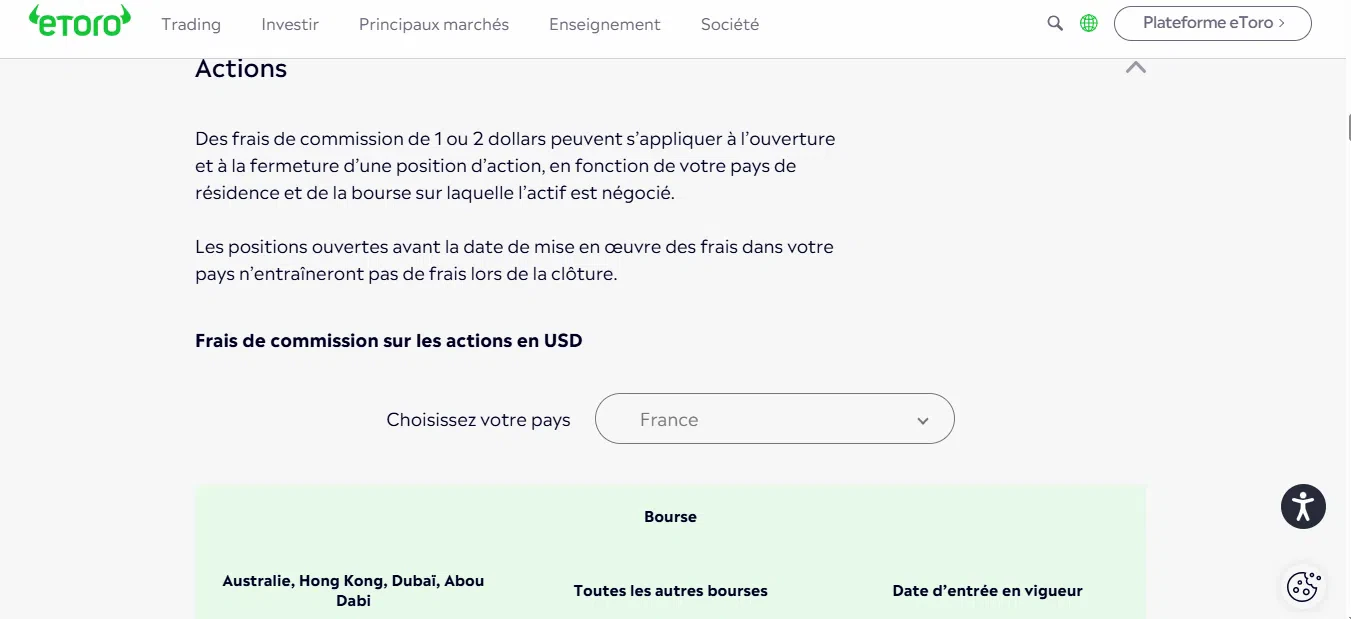The height and width of the screenshot is (619, 1351).
Task: Open the search magnifier icon
Action: pos(1055,23)
